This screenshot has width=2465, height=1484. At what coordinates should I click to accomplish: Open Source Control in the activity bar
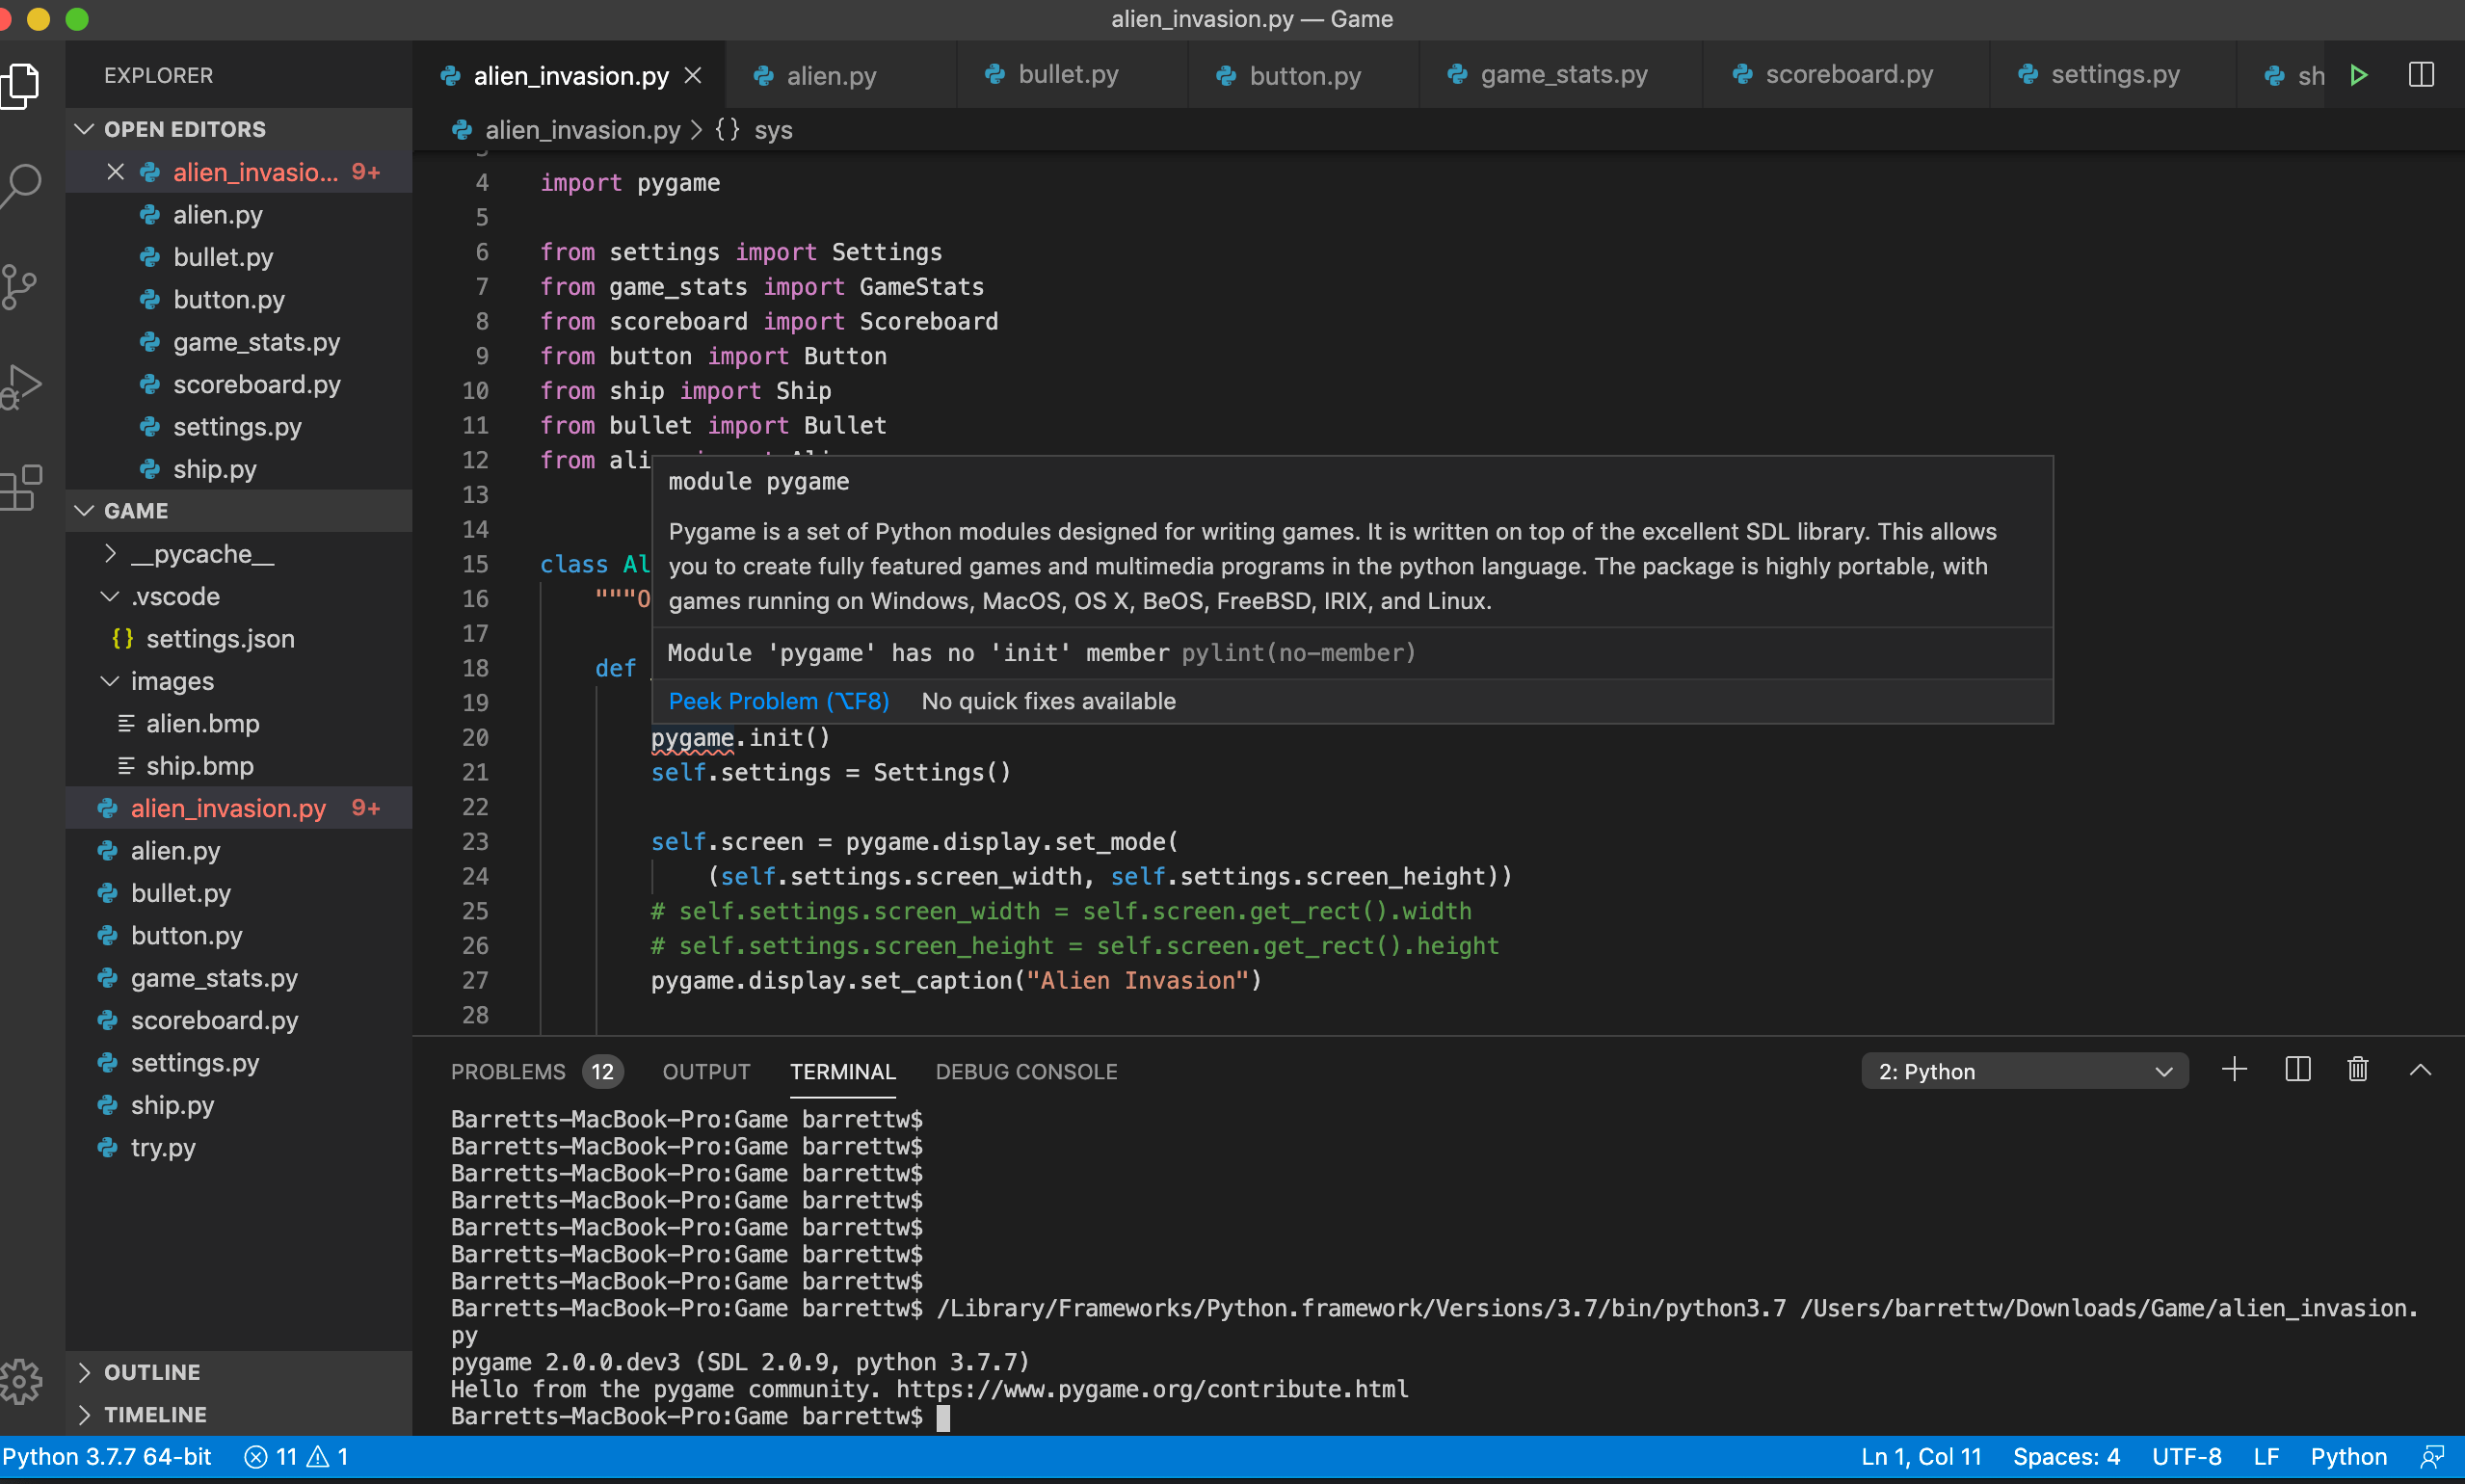coord(22,287)
